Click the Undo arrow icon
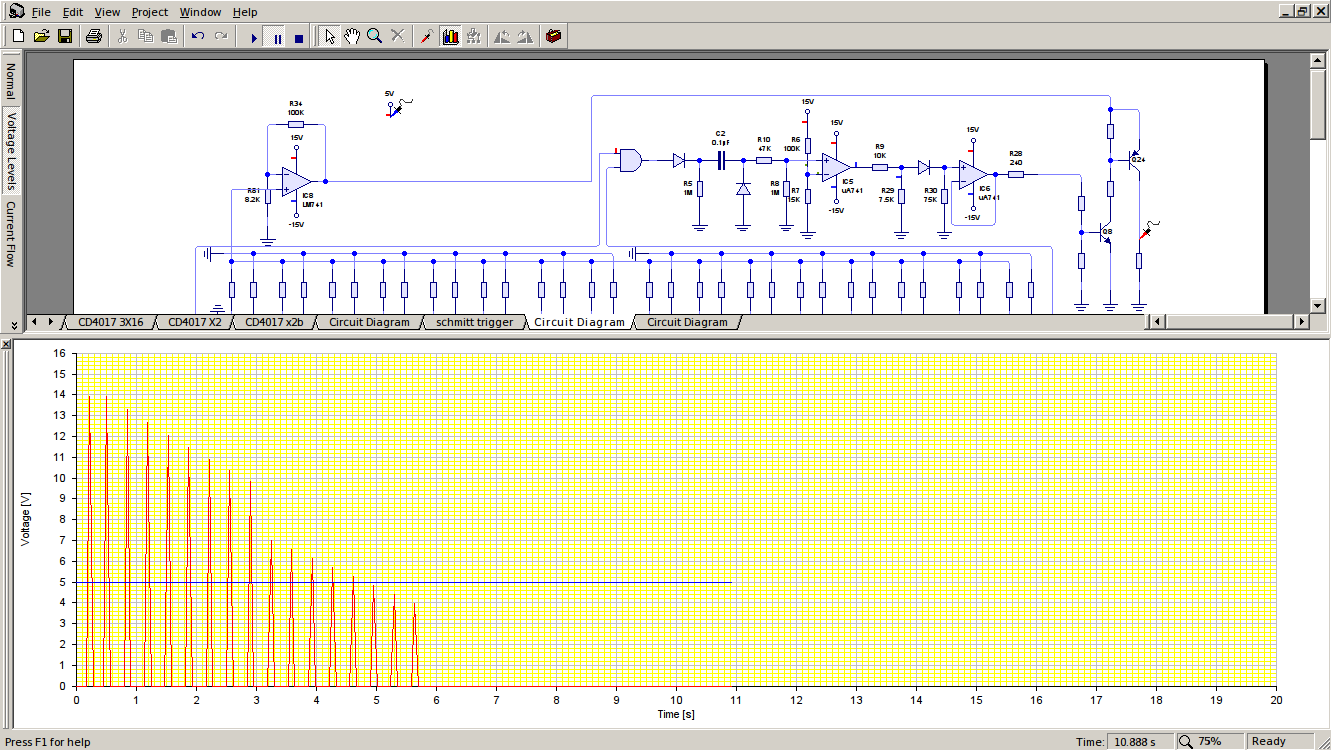This screenshot has height=750, width=1331. [198, 37]
